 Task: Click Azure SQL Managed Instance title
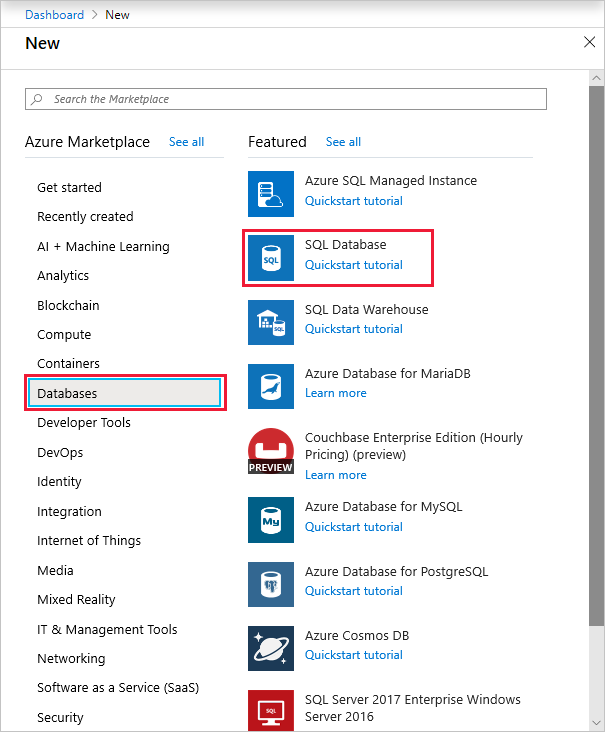(x=391, y=180)
